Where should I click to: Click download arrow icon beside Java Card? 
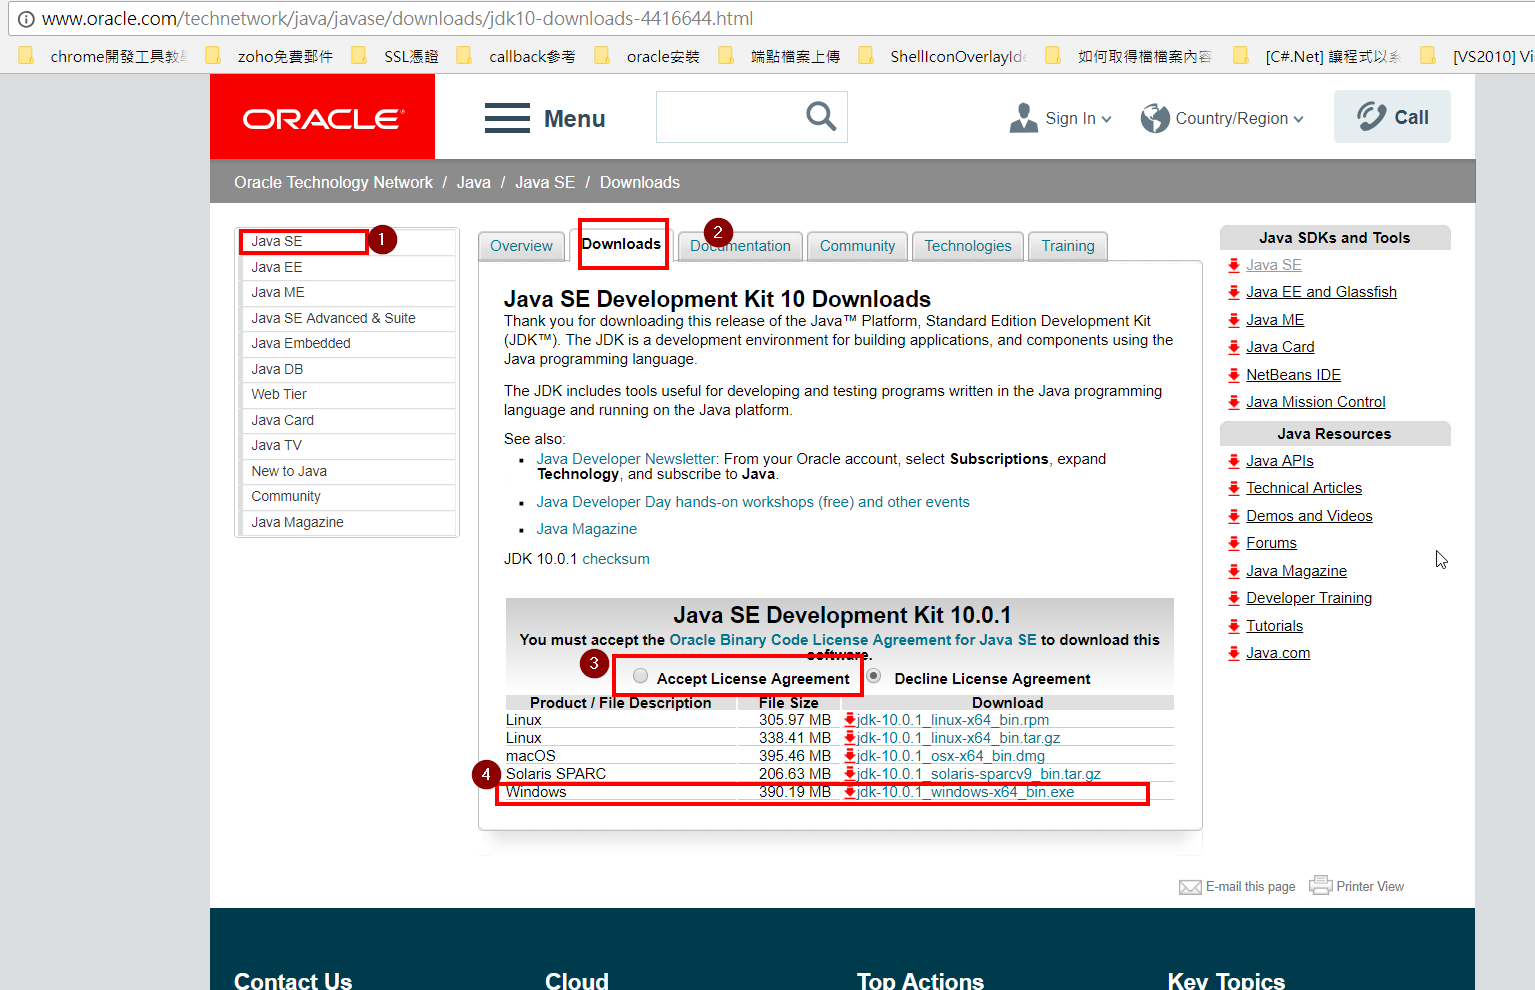pyautogui.click(x=1234, y=347)
